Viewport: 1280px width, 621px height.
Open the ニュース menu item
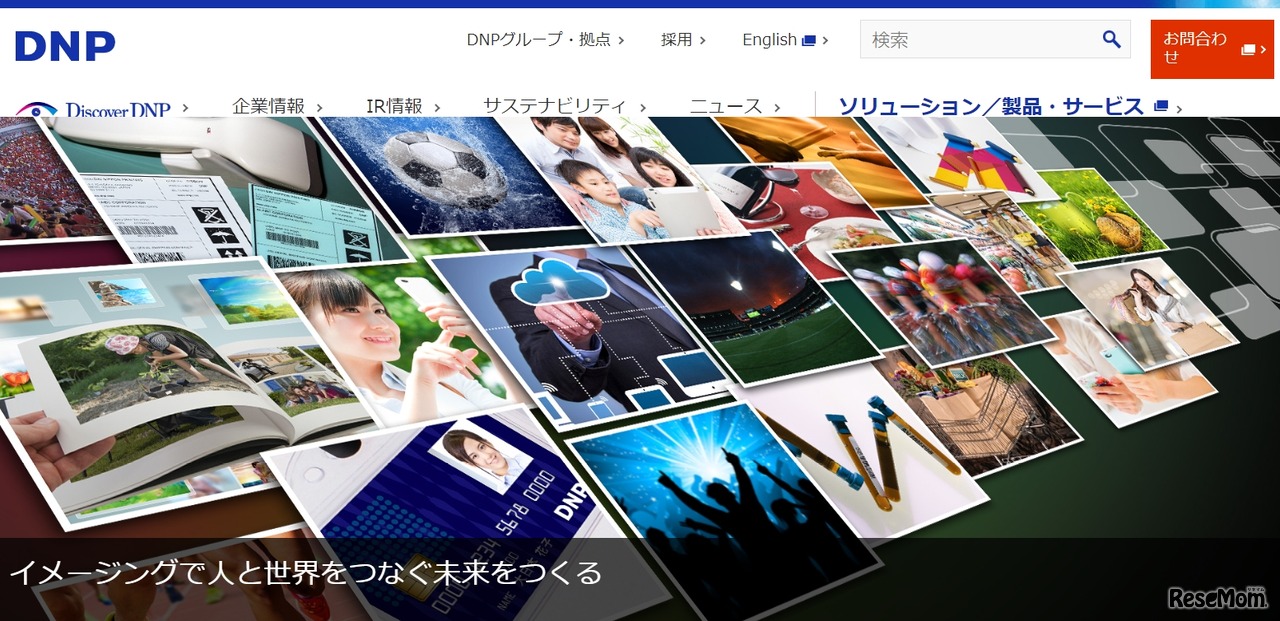[x=735, y=106]
